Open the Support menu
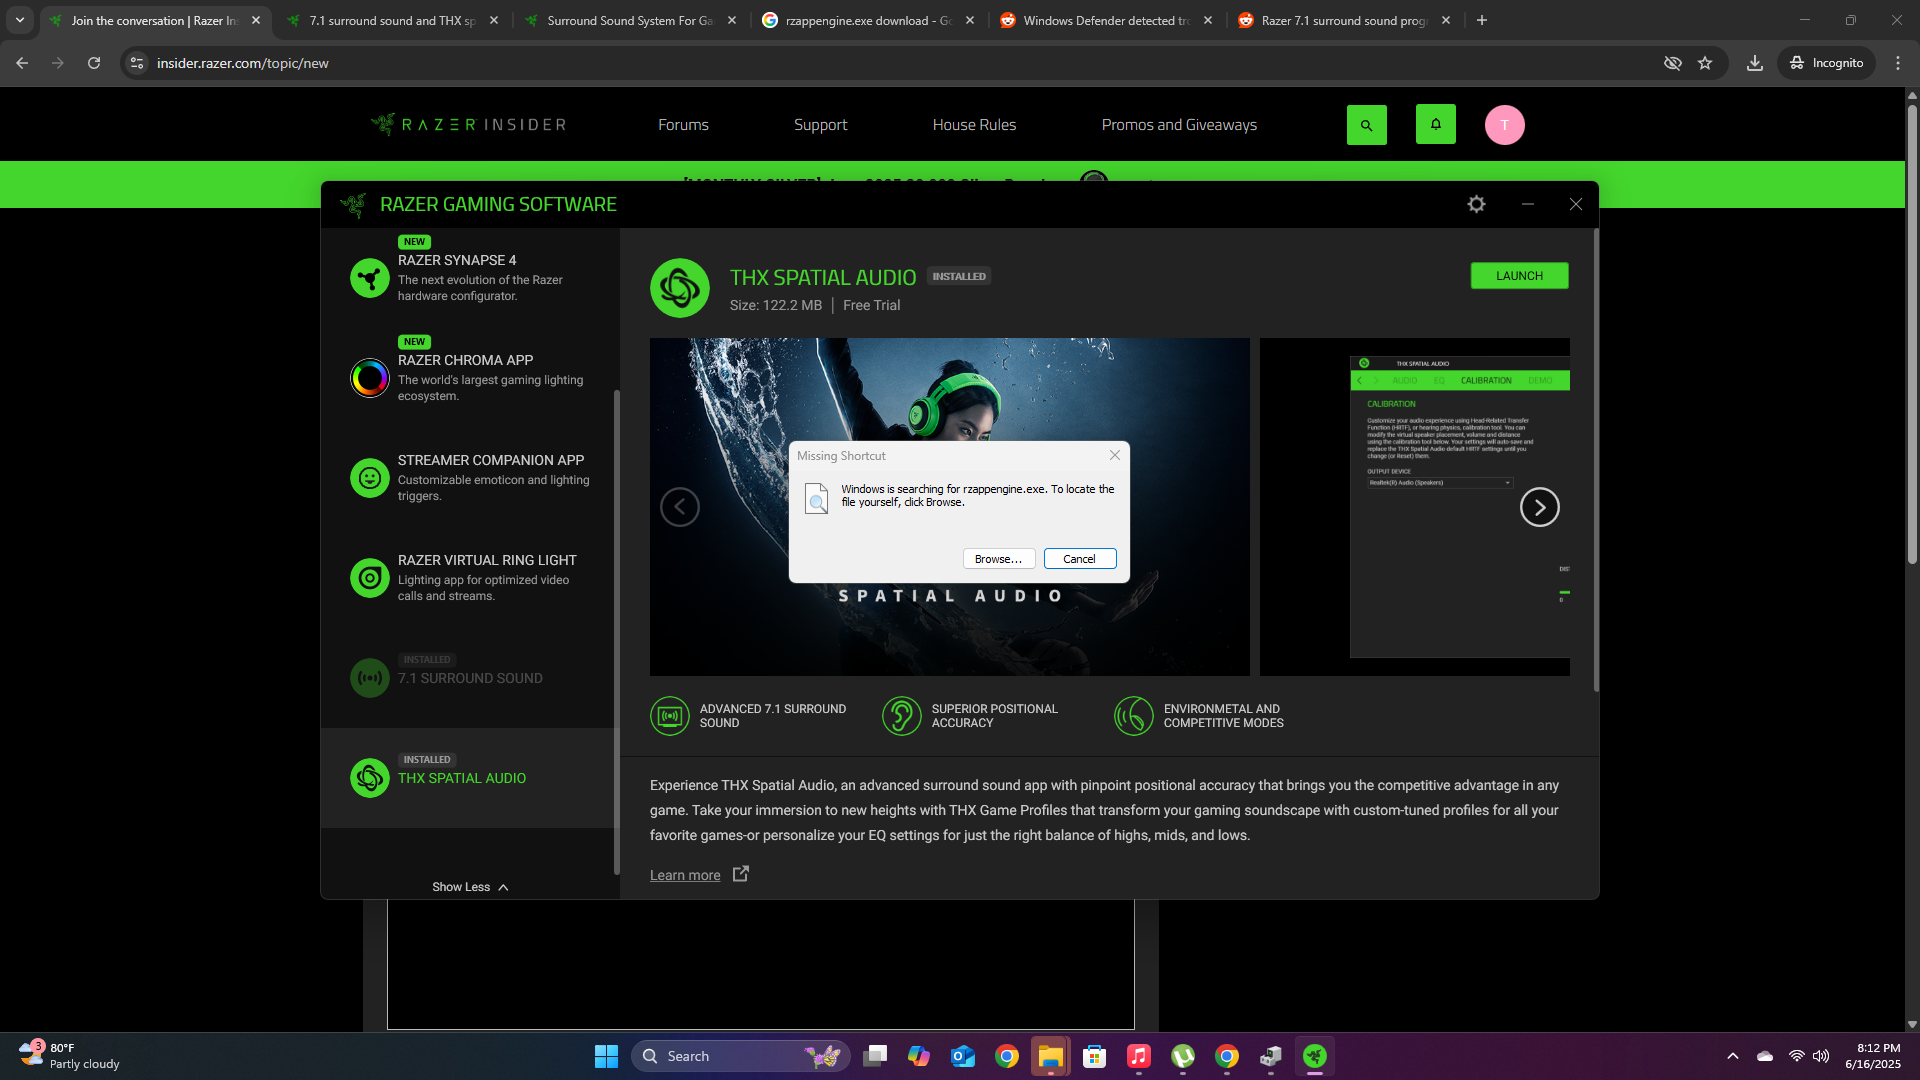The width and height of the screenshot is (1920, 1080). (x=820, y=125)
